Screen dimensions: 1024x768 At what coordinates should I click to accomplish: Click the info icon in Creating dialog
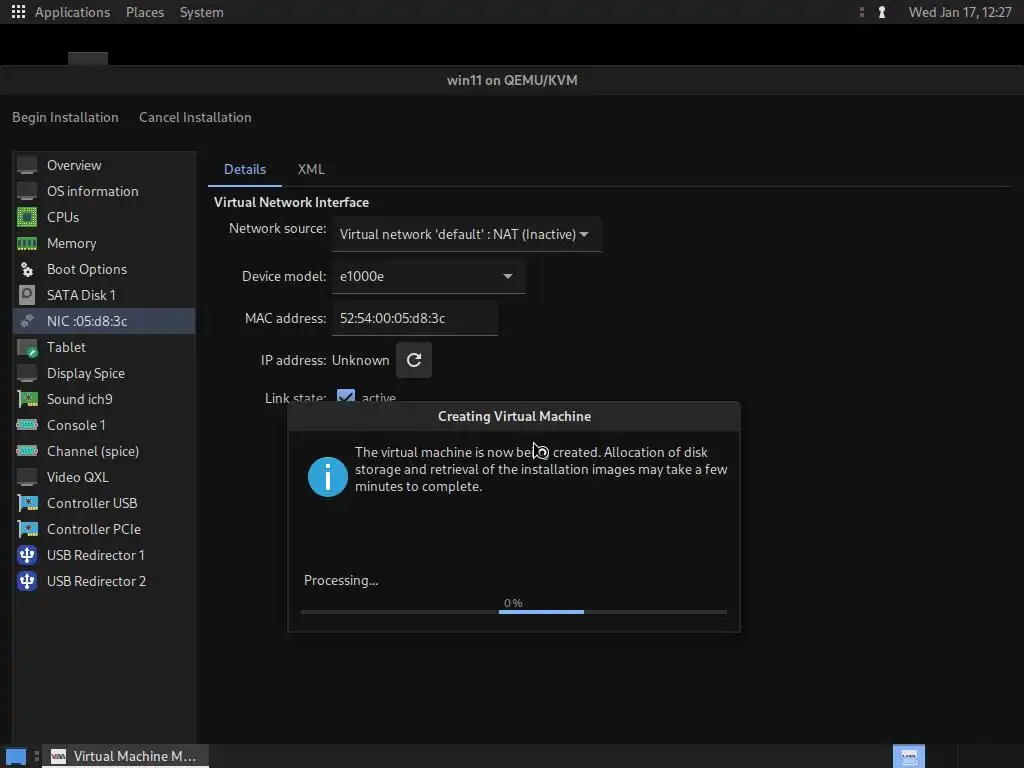328,476
